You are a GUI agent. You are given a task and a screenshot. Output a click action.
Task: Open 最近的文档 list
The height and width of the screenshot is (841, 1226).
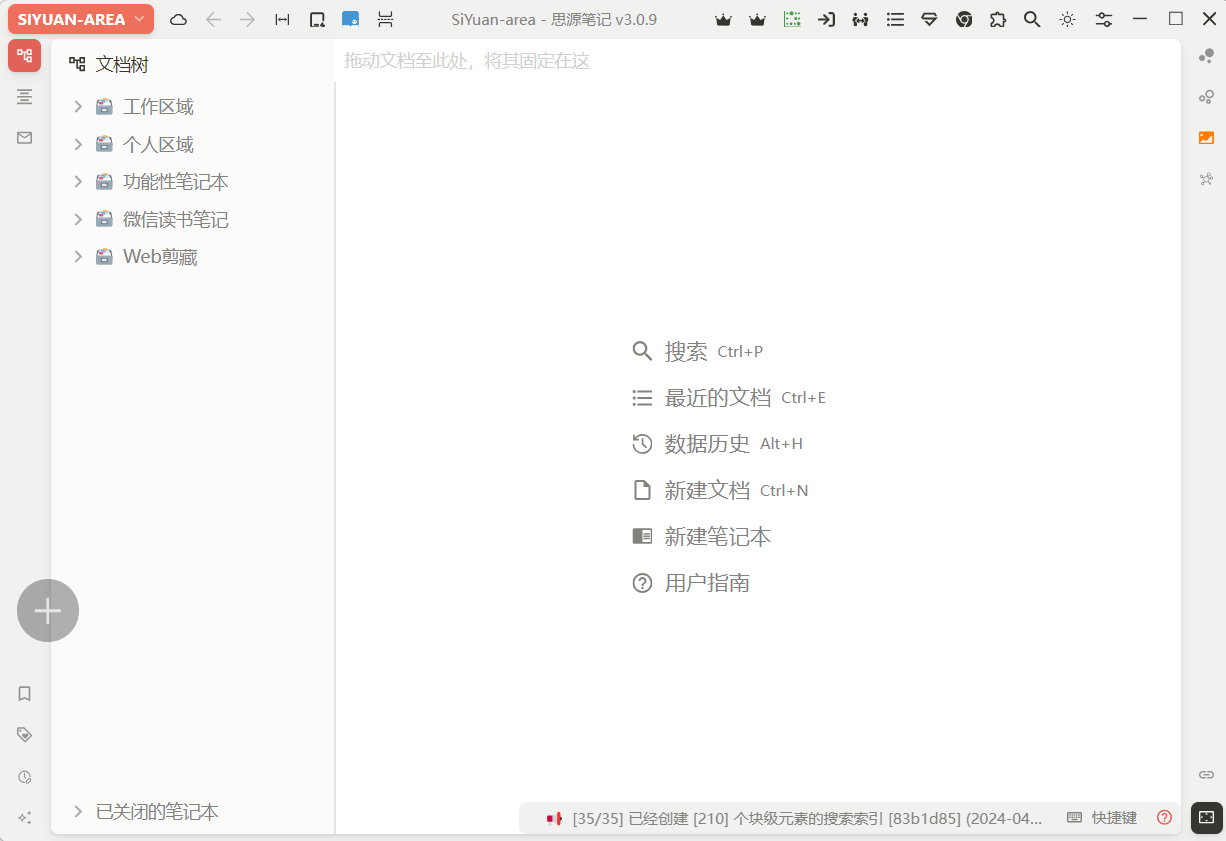718,397
